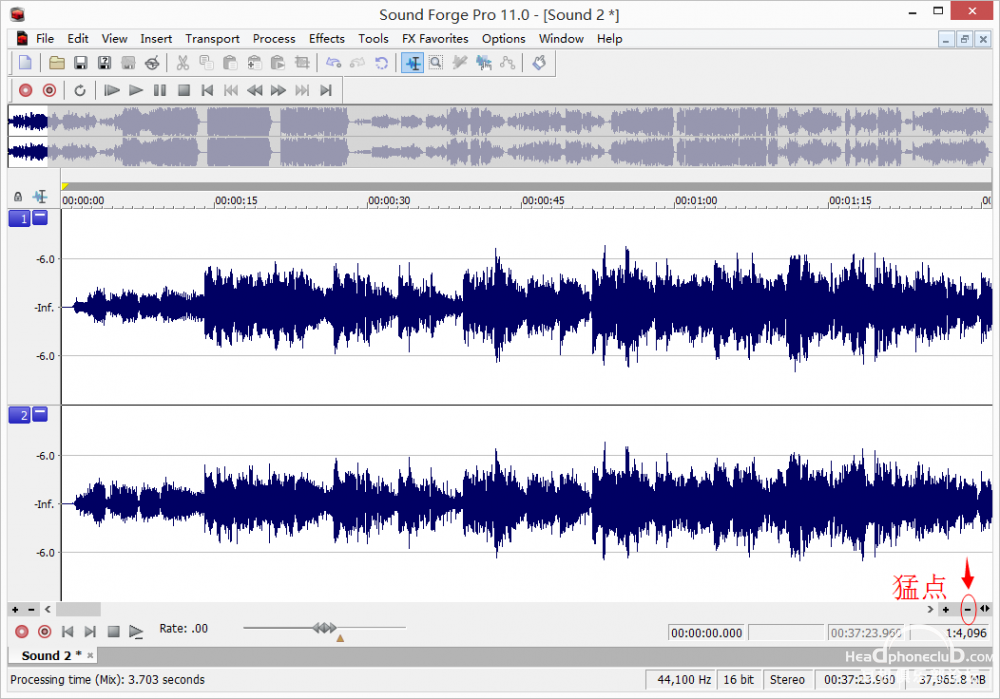
Task: Click the overview waveform bar at top
Action: point(499,136)
